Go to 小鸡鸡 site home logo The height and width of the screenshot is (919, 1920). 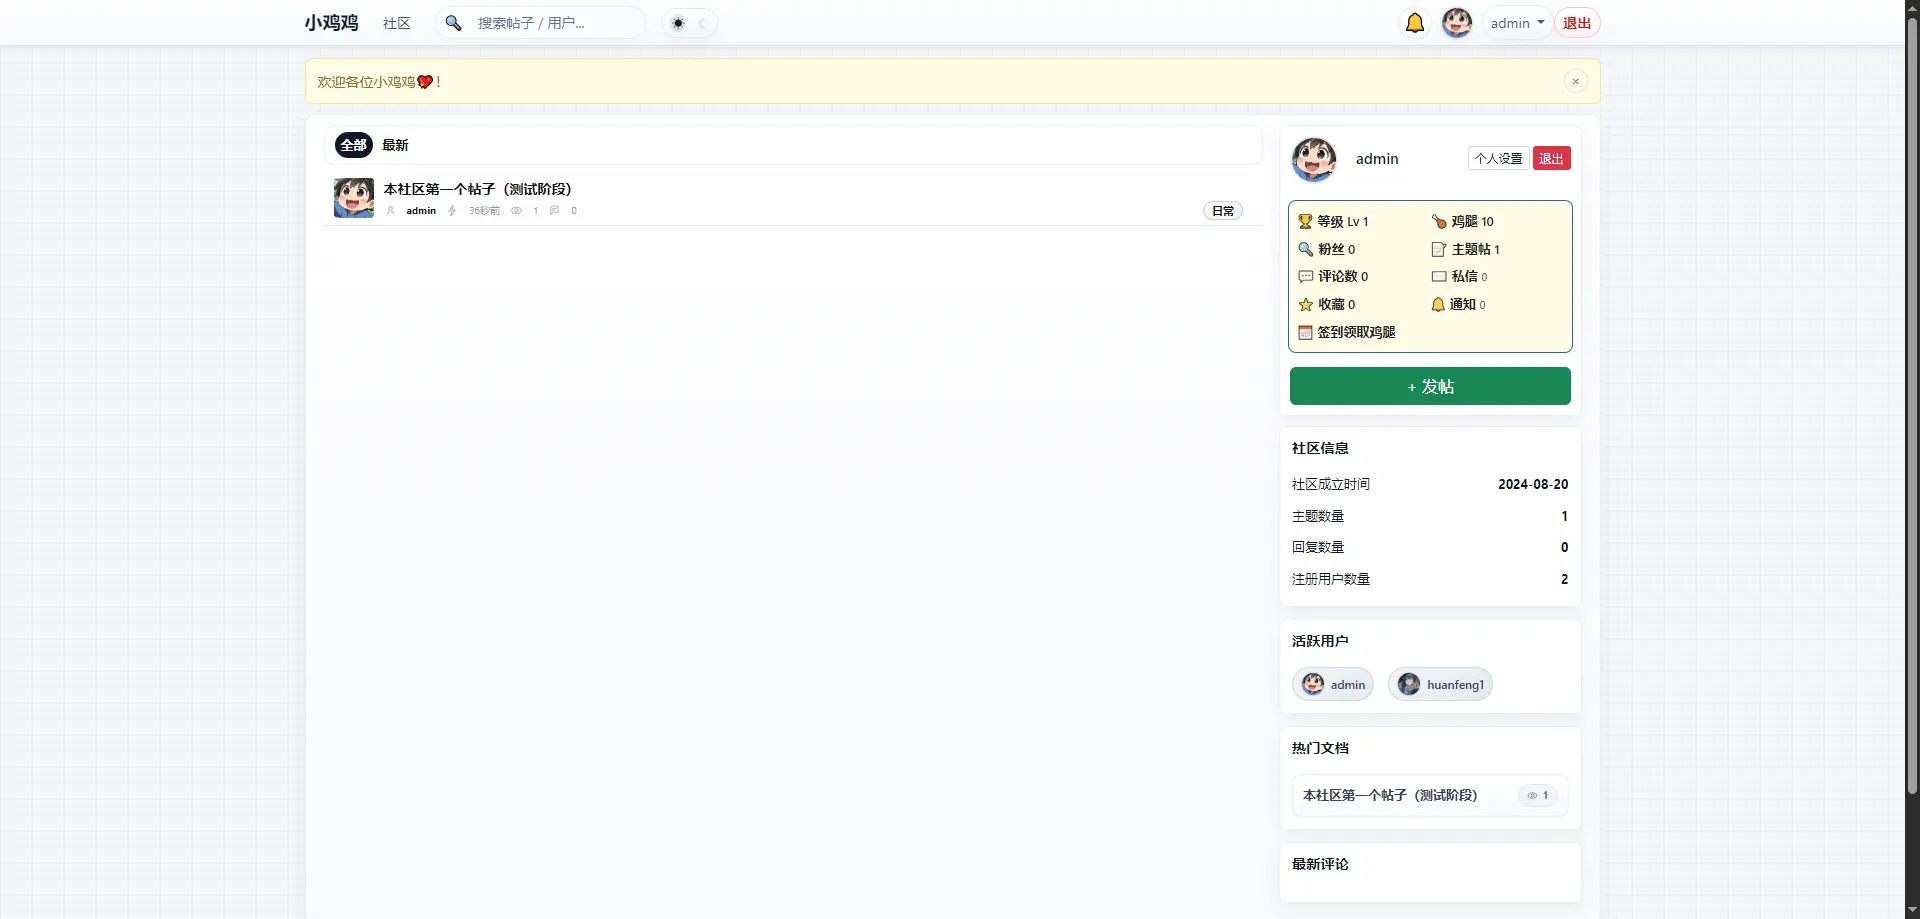tap(332, 23)
